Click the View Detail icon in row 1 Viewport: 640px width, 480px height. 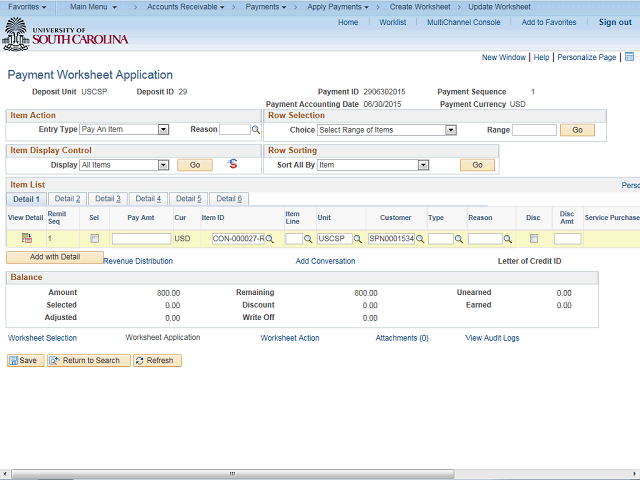tap(27, 239)
